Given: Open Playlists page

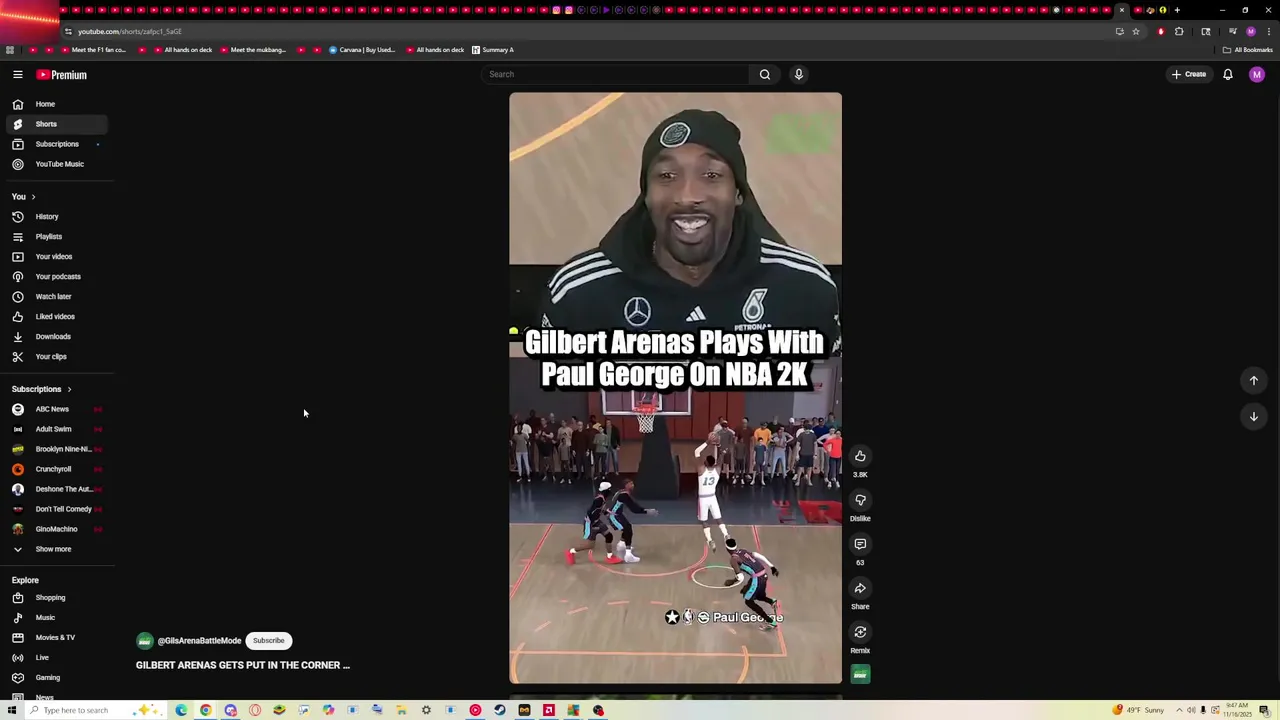Looking at the screenshot, I should (56, 237).
